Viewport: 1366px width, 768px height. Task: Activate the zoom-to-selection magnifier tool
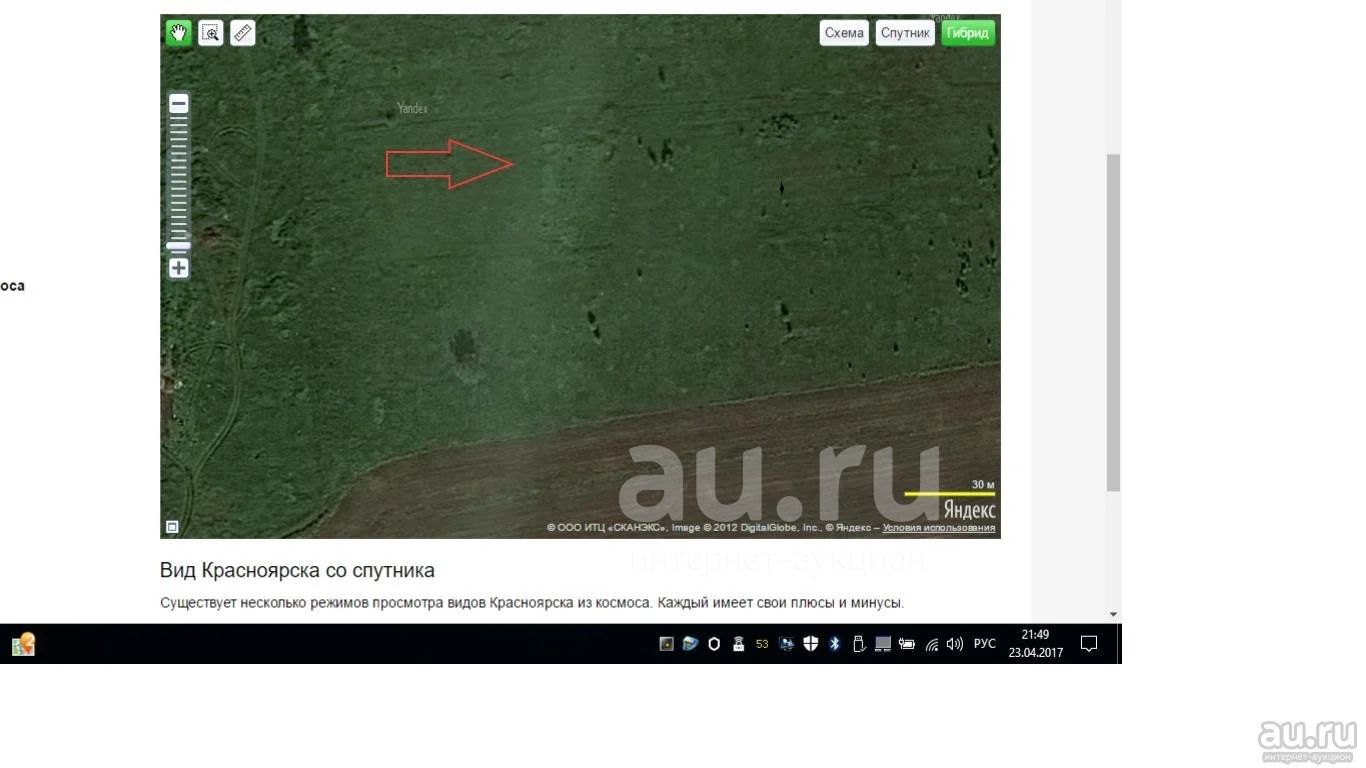point(210,33)
